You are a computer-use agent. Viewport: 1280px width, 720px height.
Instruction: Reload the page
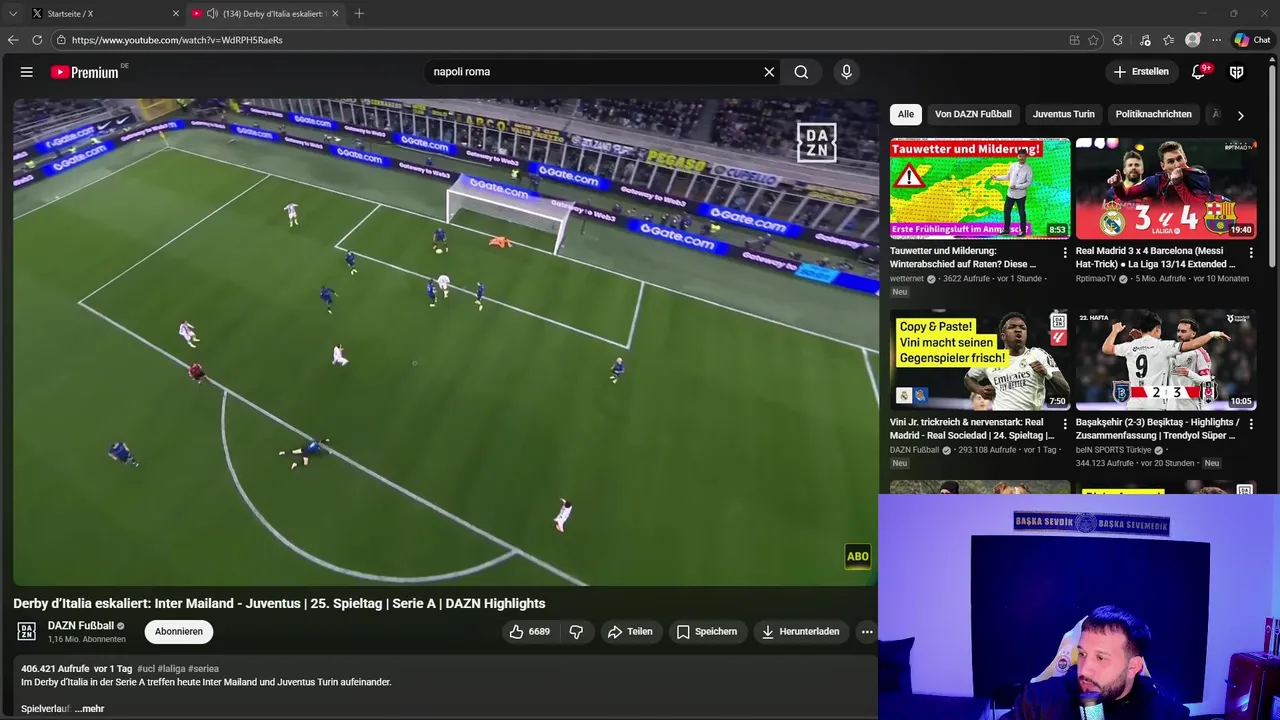click(37, 40)
